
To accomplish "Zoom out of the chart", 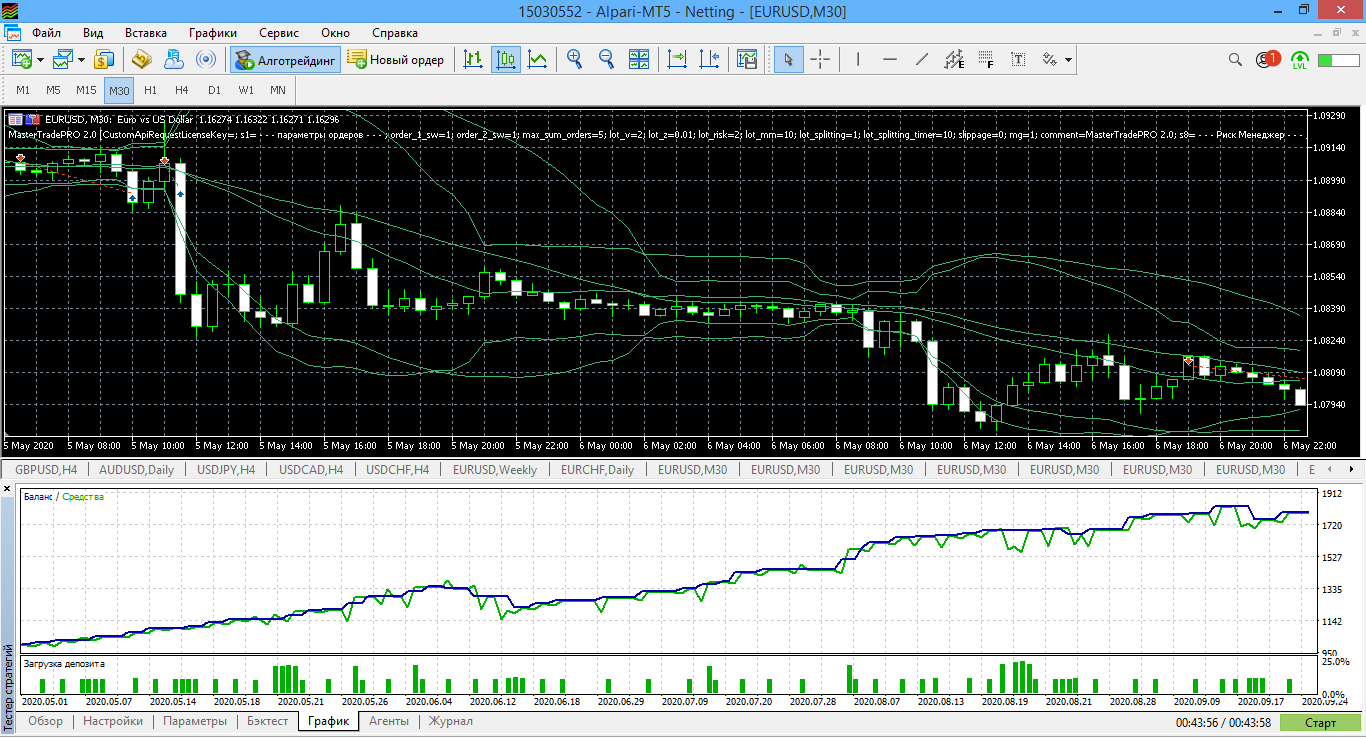I will pos(606,60).
